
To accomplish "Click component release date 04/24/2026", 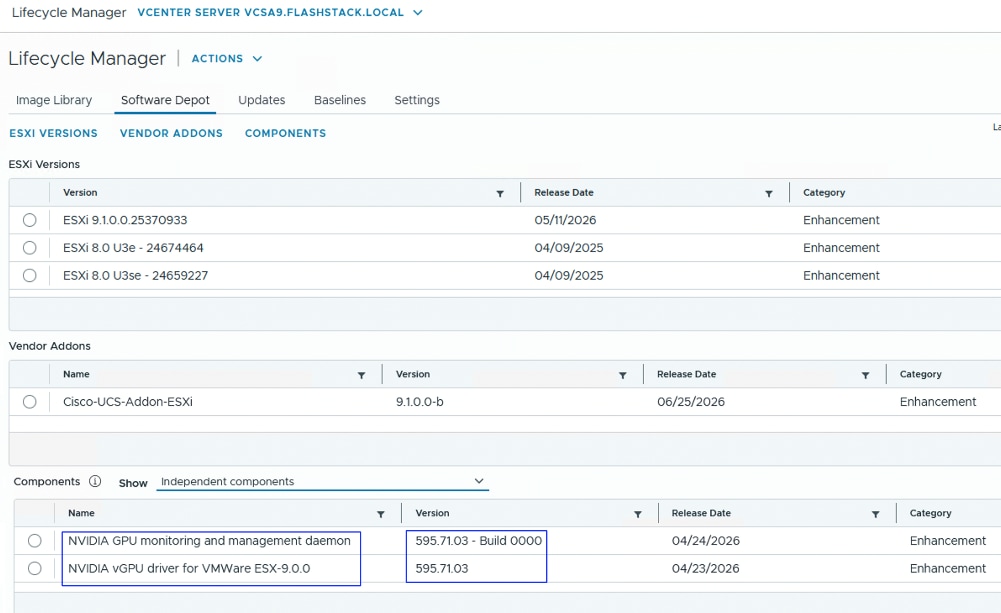I will coord(705,541).
